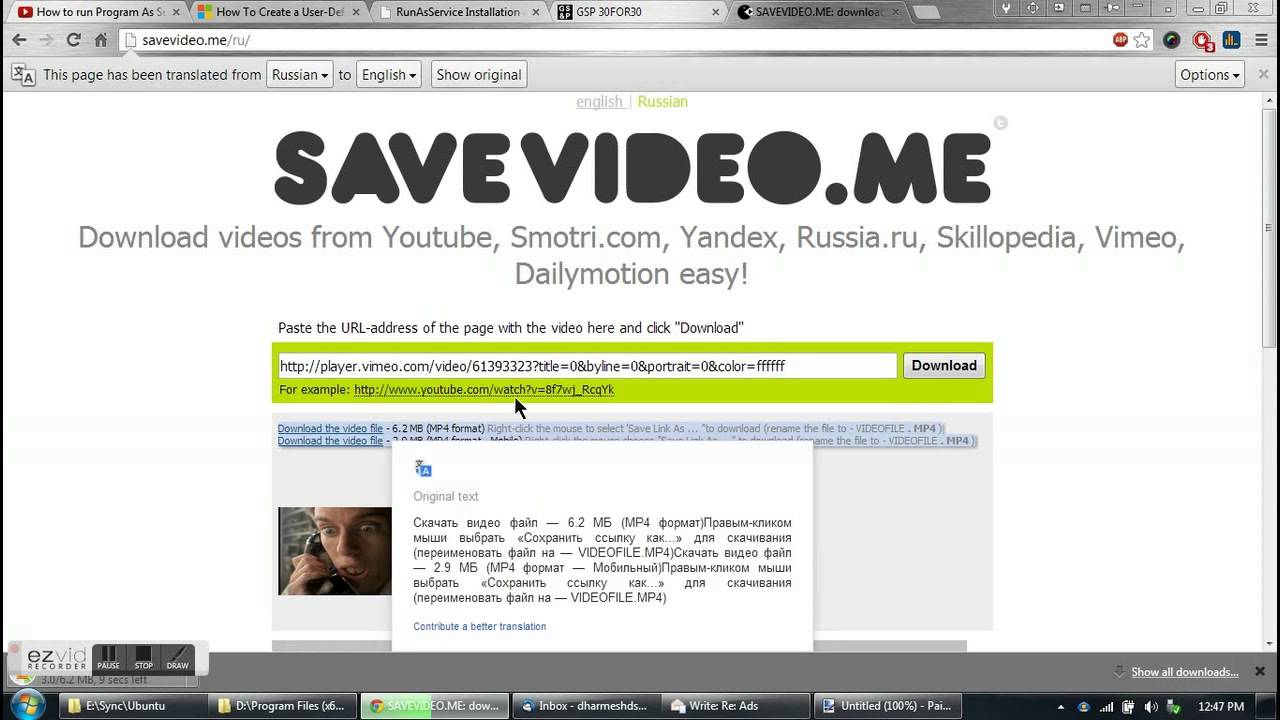Close the 'How to run Program As' tab
The height and width of the screenshot is (720, 1280).
174,12
